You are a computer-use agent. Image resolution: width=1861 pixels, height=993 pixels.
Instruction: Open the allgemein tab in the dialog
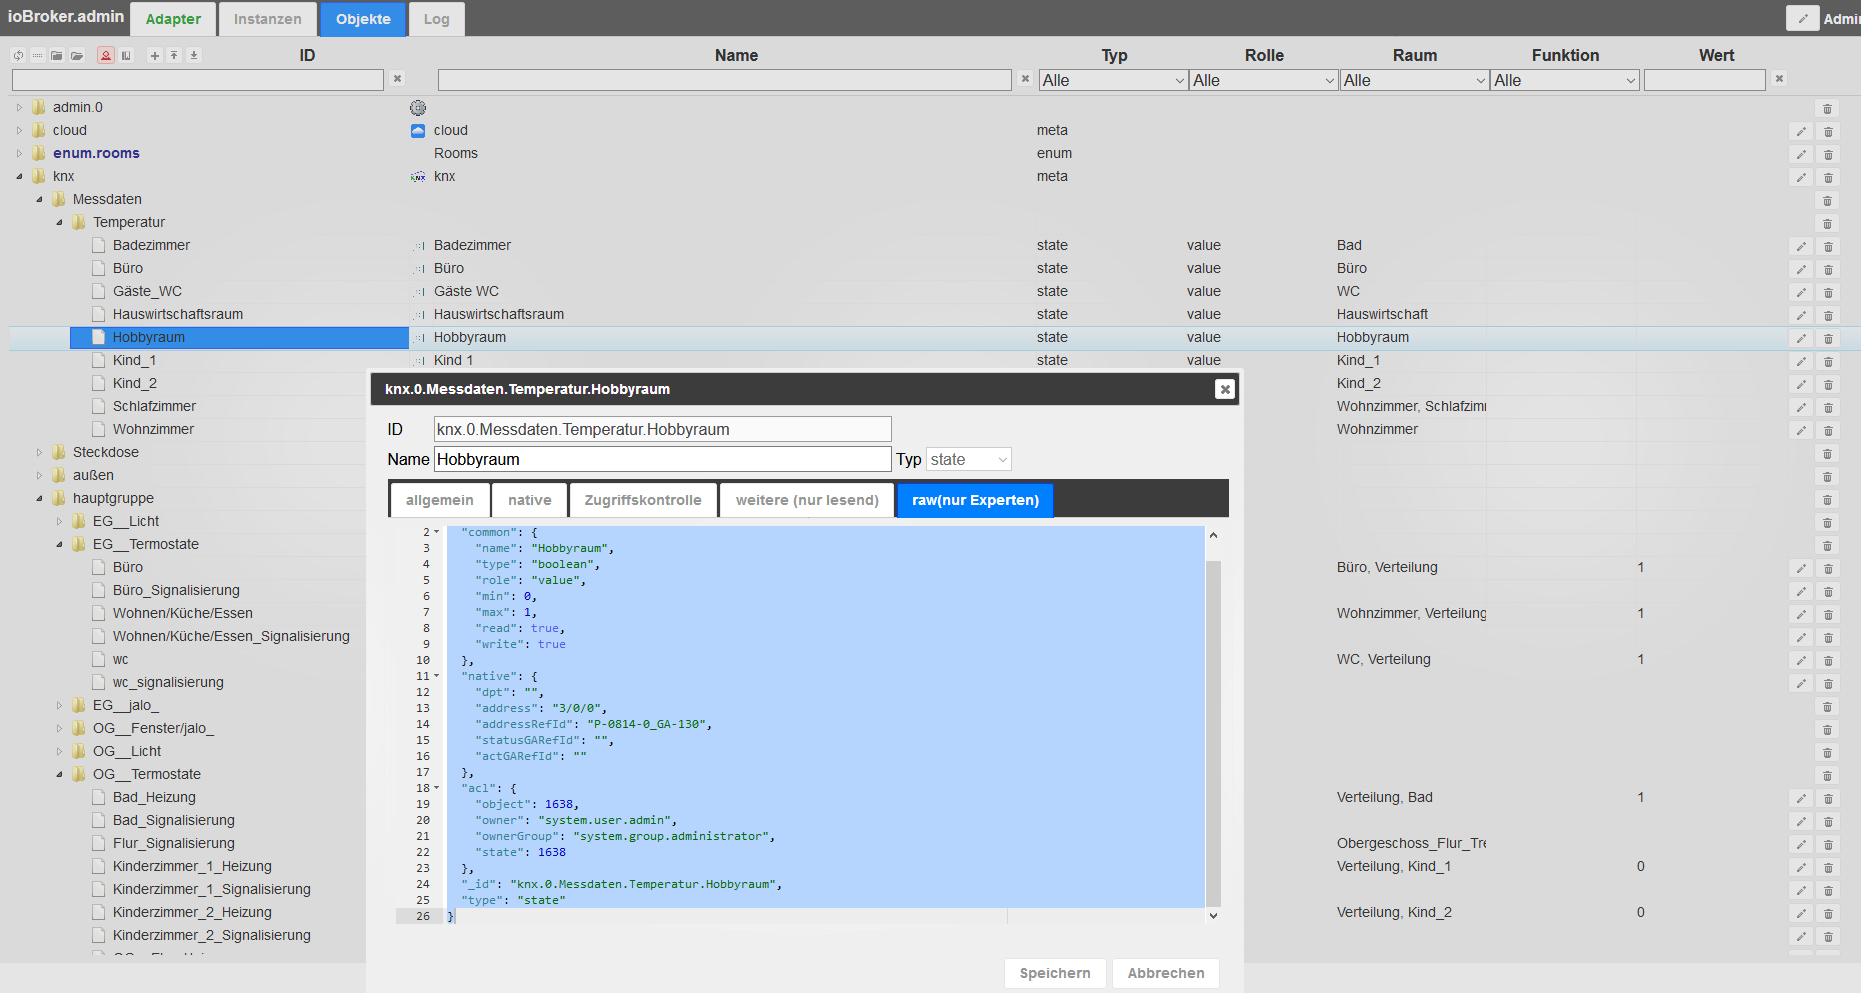coord(440,500)
